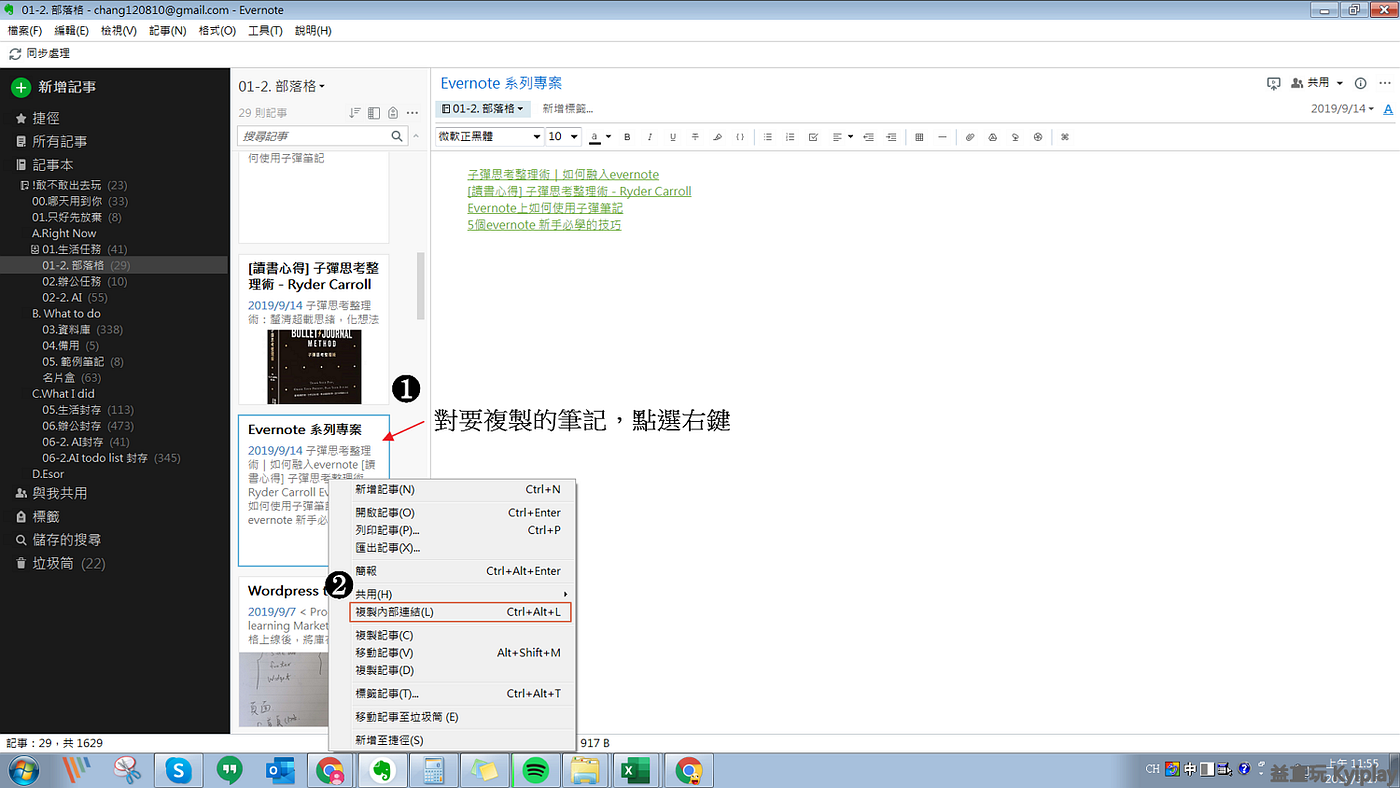Image resolution: width=1400 pixels, height=788 pixels.
Task: Open sort options icon in note list
Action: pos(355,113)
